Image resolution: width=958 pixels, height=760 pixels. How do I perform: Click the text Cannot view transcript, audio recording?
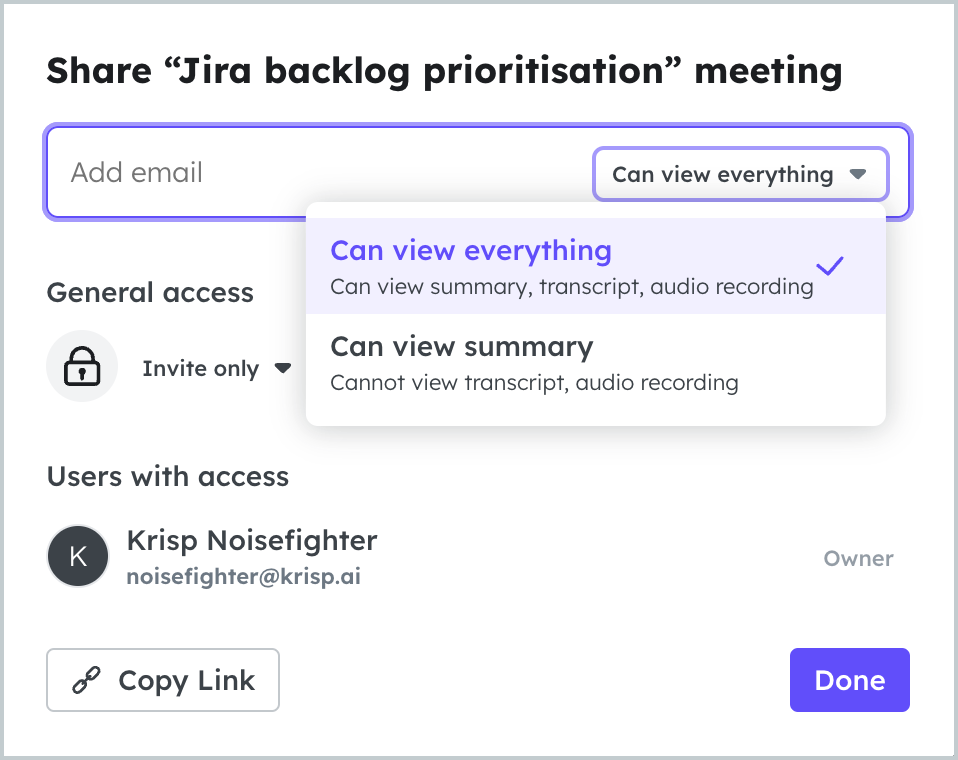534,382
